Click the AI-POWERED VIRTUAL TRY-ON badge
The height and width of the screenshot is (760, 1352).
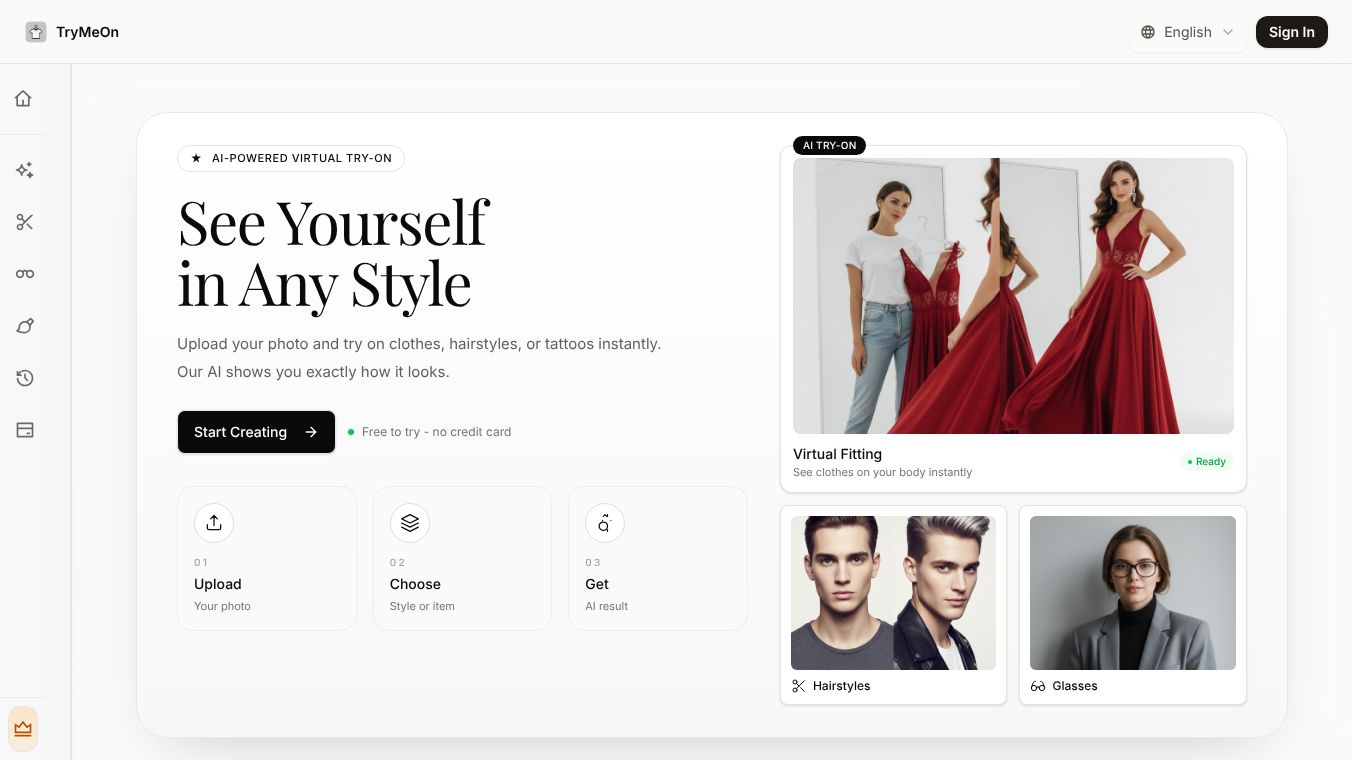(x=291, y=158)
